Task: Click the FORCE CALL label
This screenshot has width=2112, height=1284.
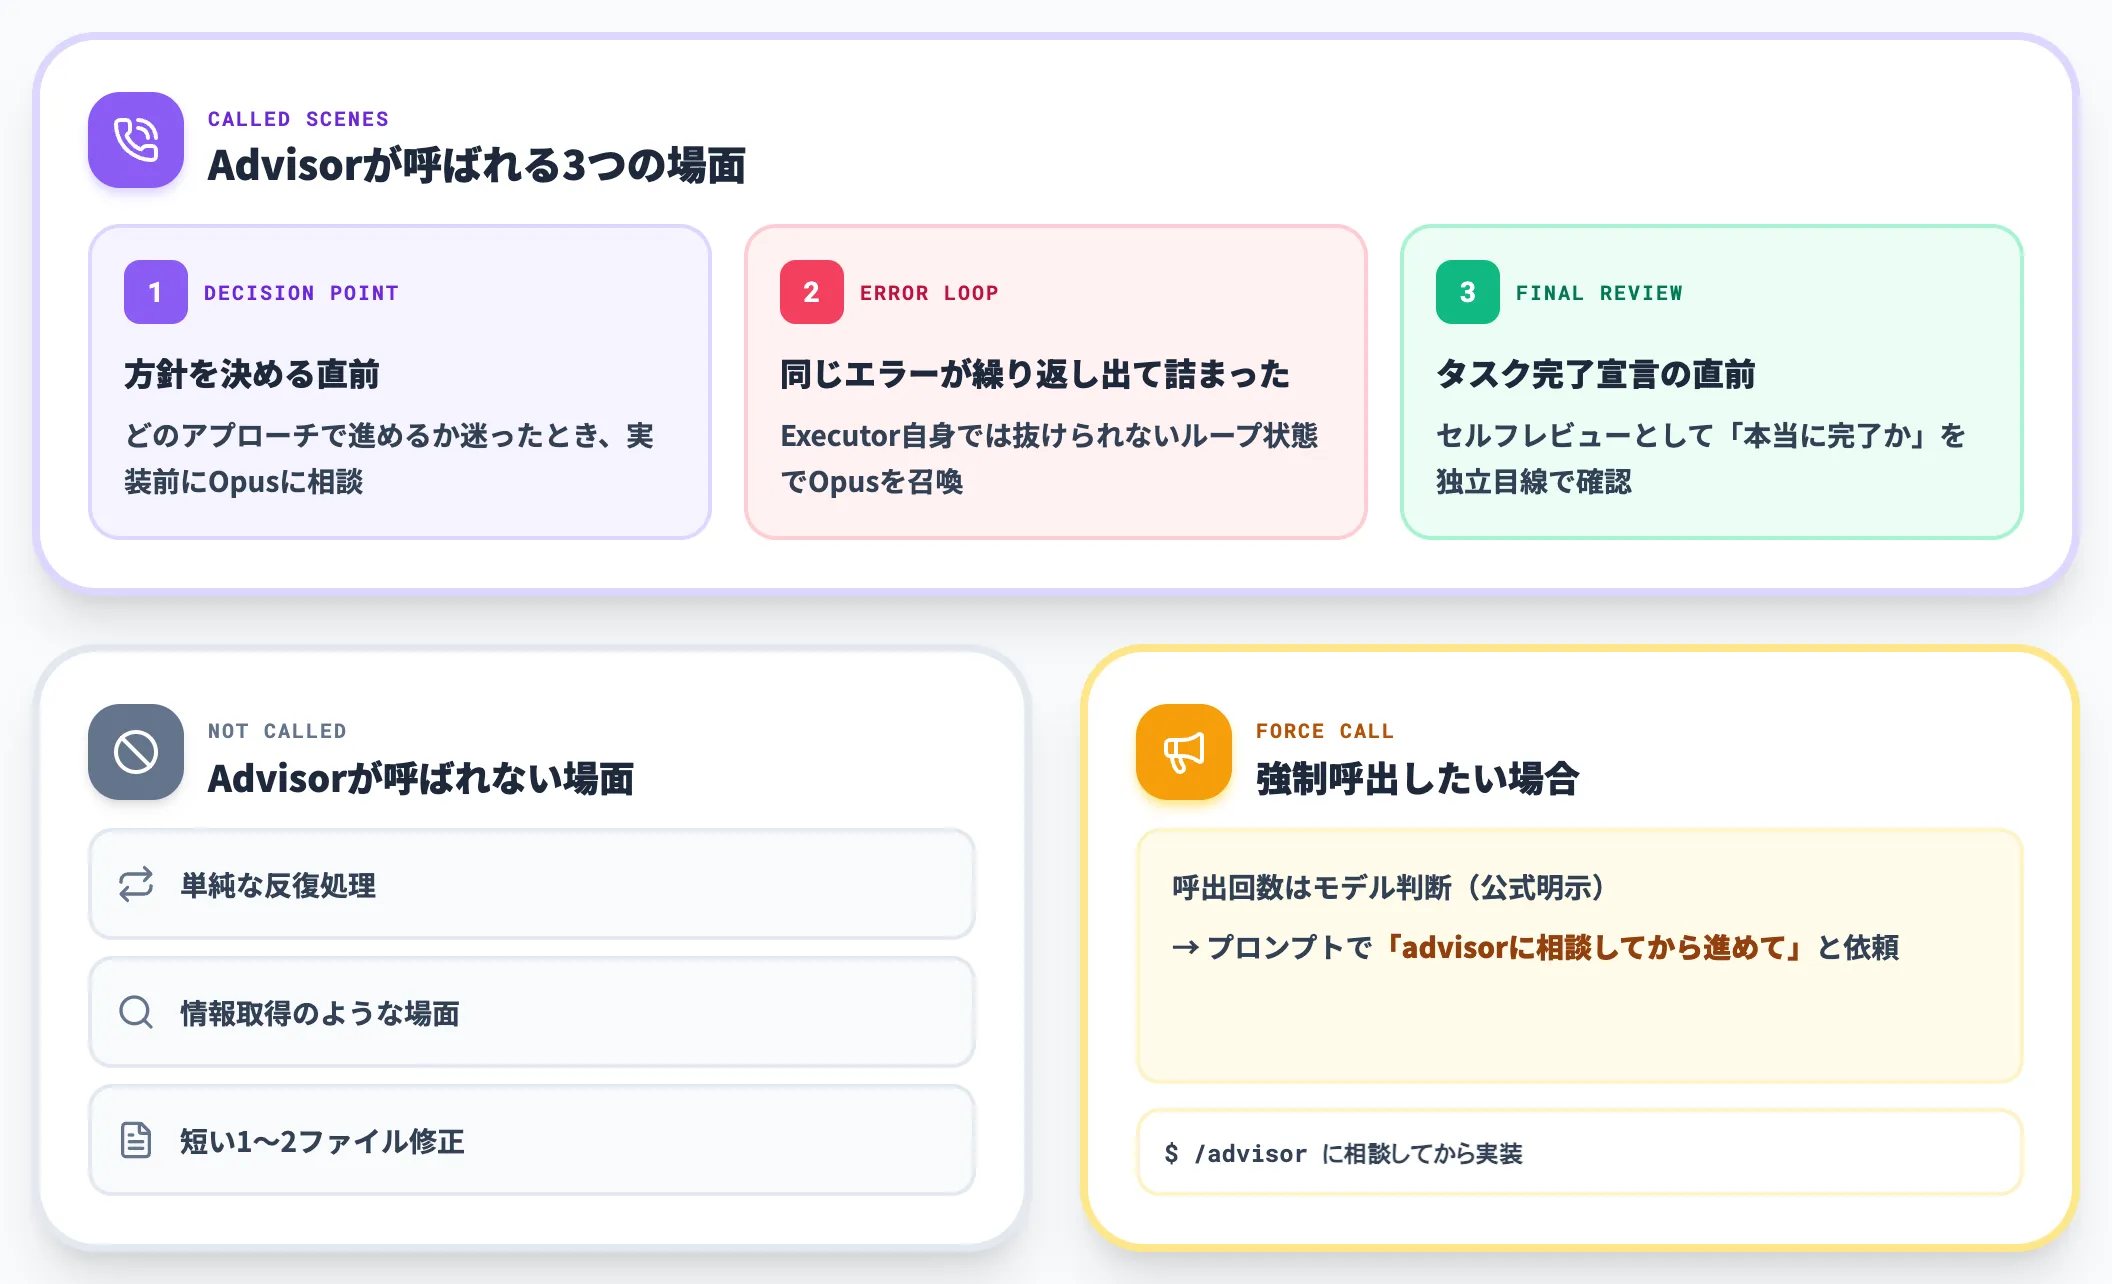Action: point(1325,731)
